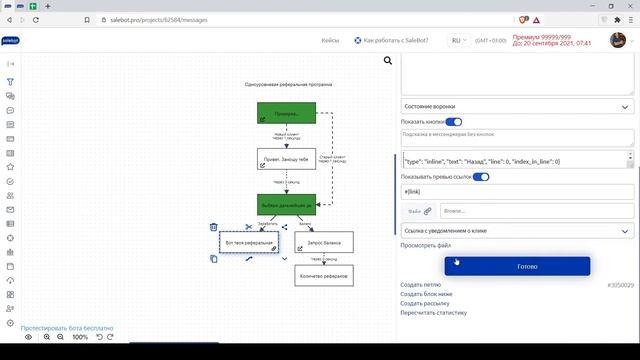Viewport: 640px width, 360px height.
Task: Copy selected block with duplicate icon
Action: 213,259
